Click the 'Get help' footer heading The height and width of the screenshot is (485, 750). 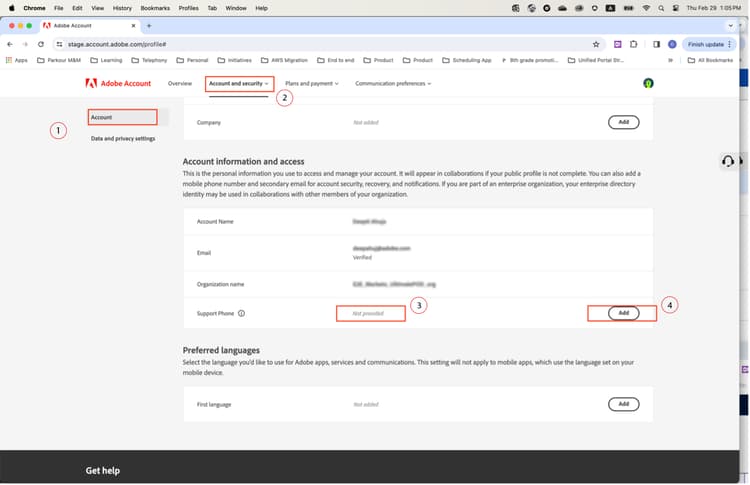point(103,471)
